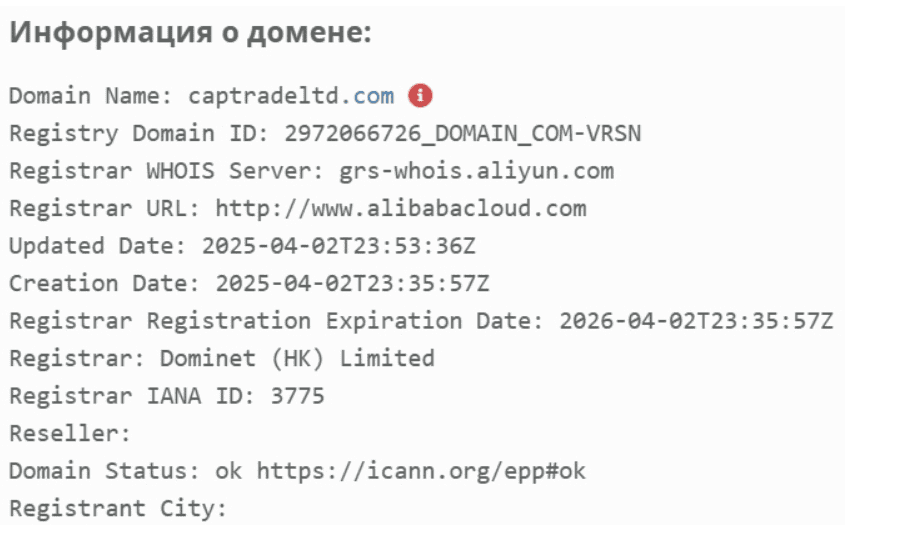Click the Registrar IANA ID number 3775
The image size is (904, 537).
(297, 396)
